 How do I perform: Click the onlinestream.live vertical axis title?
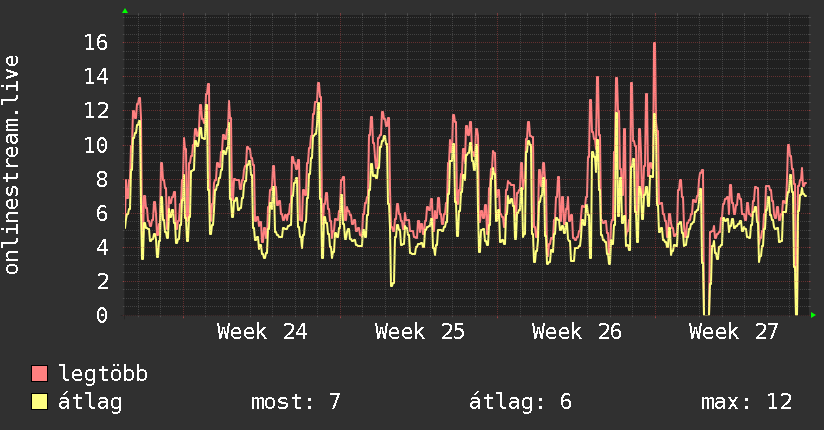pos(11,165)
